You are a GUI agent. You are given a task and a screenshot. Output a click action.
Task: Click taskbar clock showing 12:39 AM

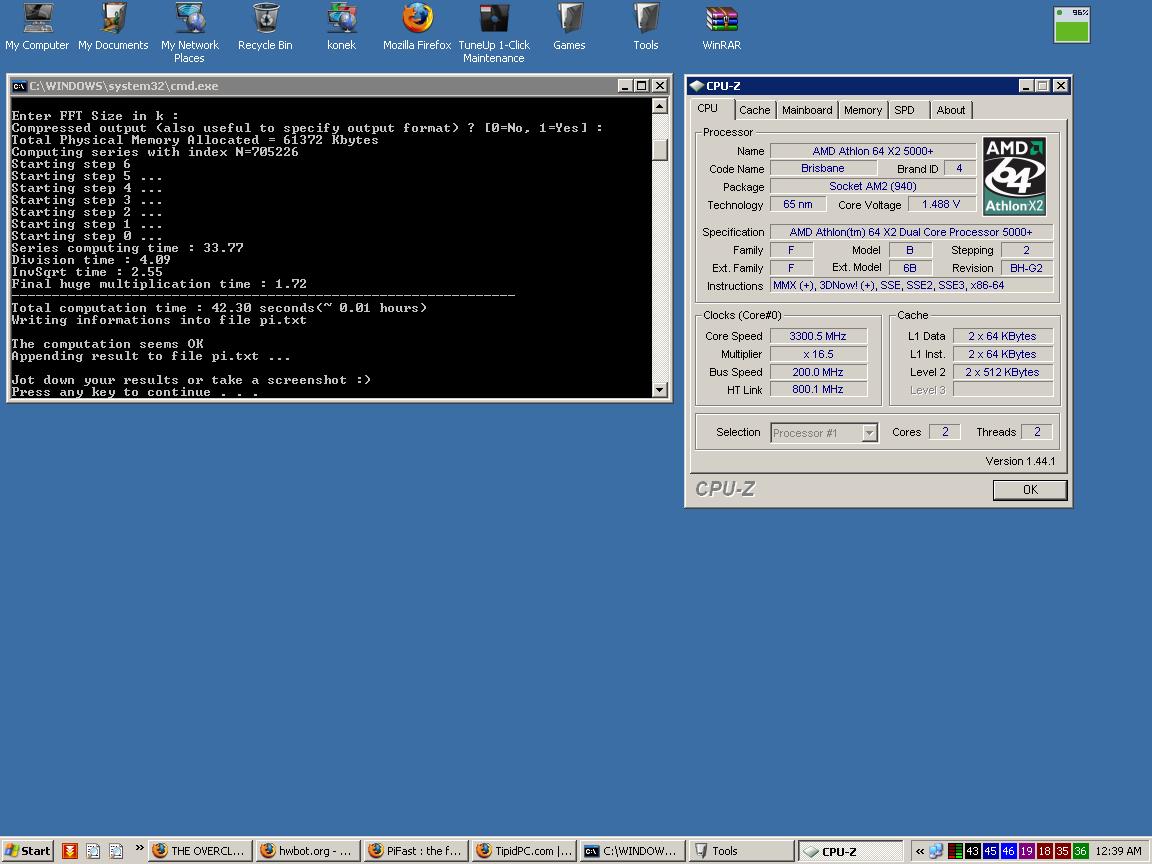[1118, 851]
